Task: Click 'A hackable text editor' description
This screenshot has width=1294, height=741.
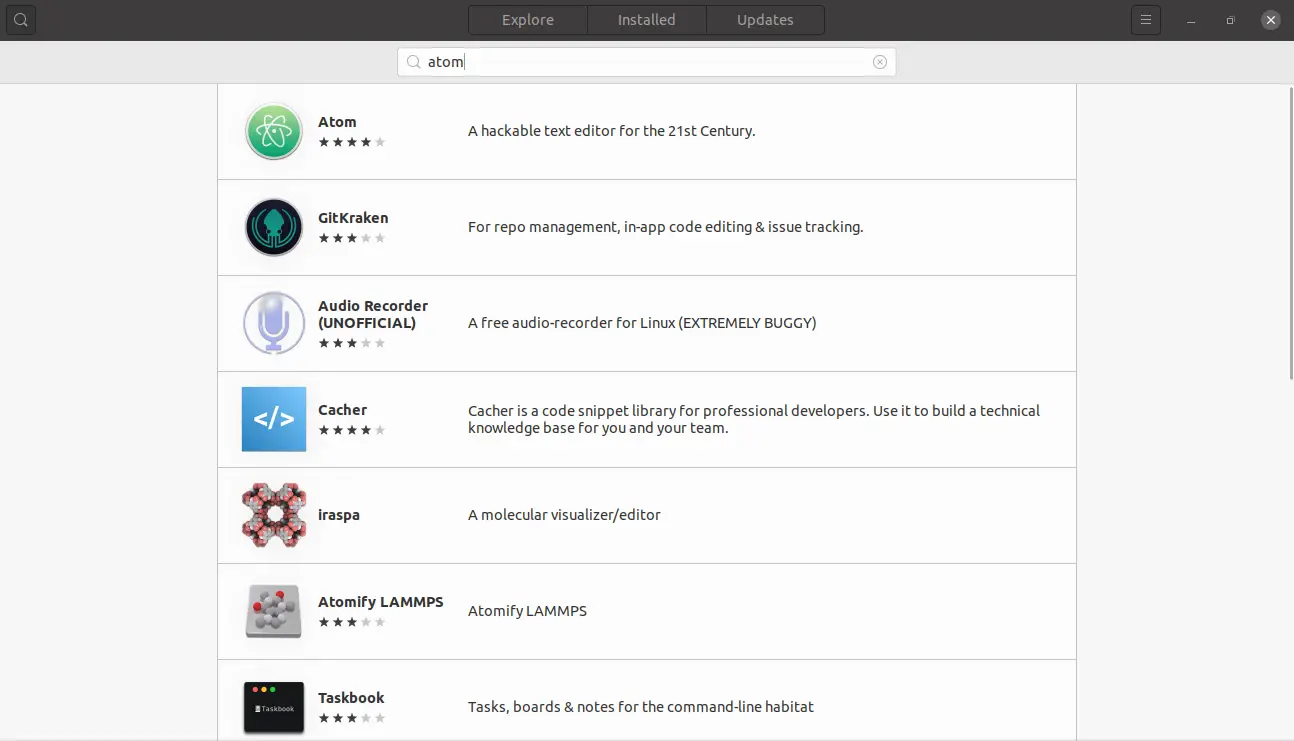Action: [x=611, y=131]
